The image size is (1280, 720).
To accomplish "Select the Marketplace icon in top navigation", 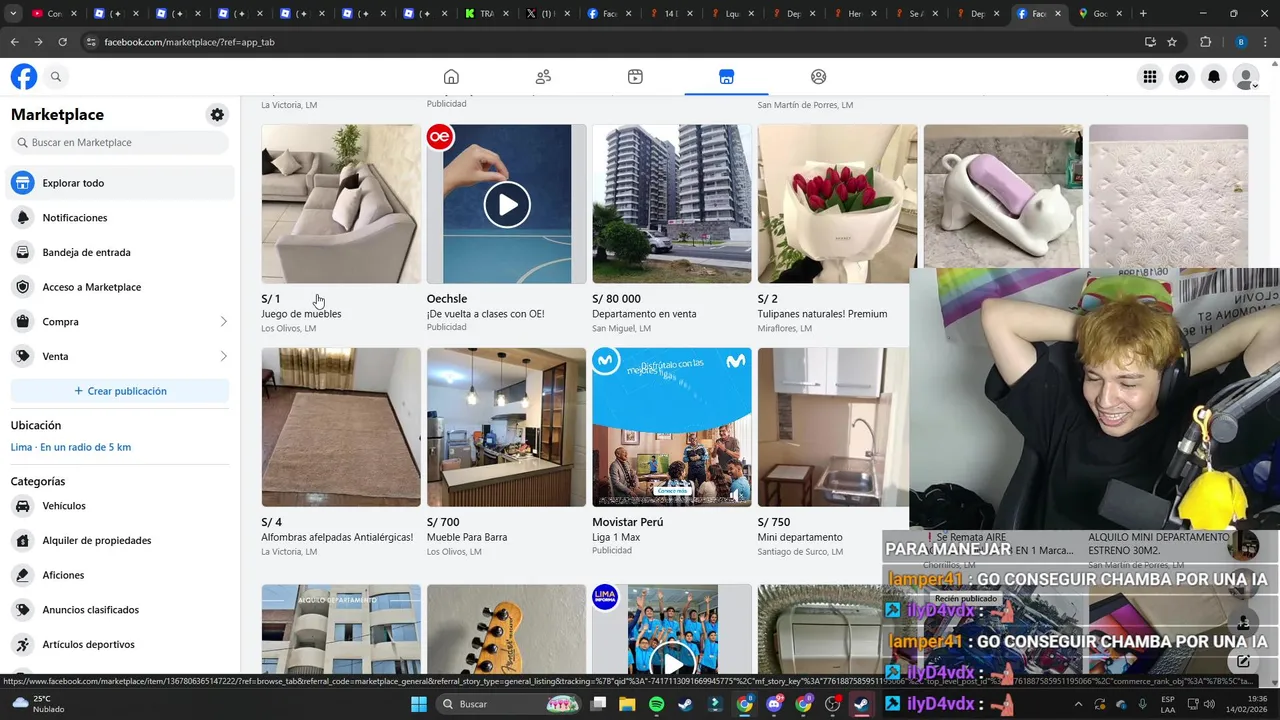I will (x=726, y=77).
